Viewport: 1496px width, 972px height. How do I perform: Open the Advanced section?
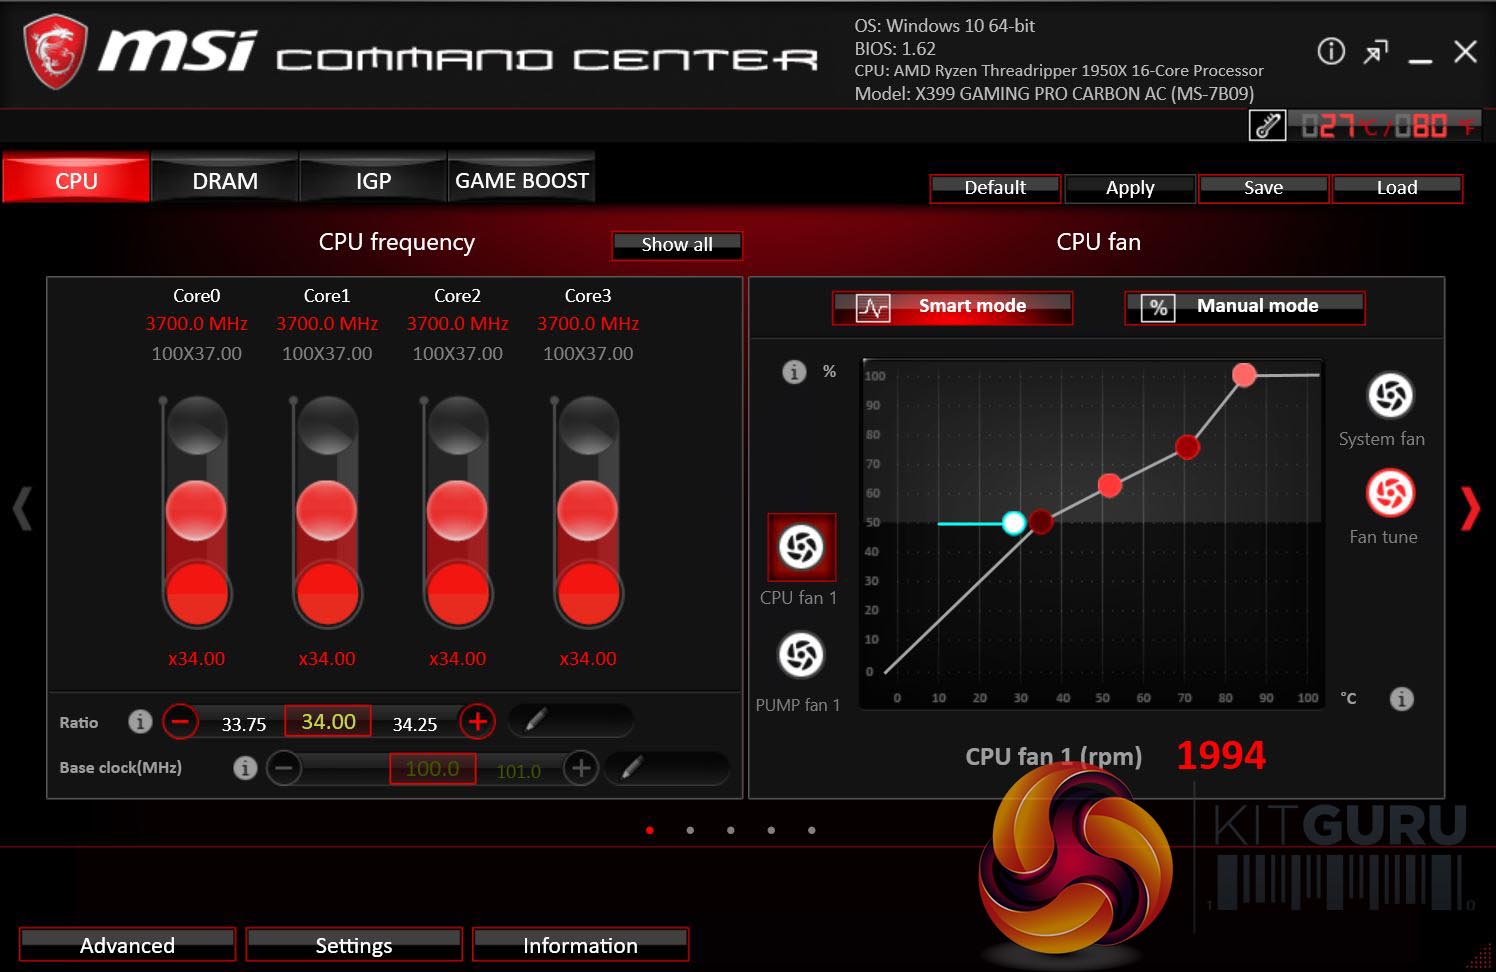127,945
